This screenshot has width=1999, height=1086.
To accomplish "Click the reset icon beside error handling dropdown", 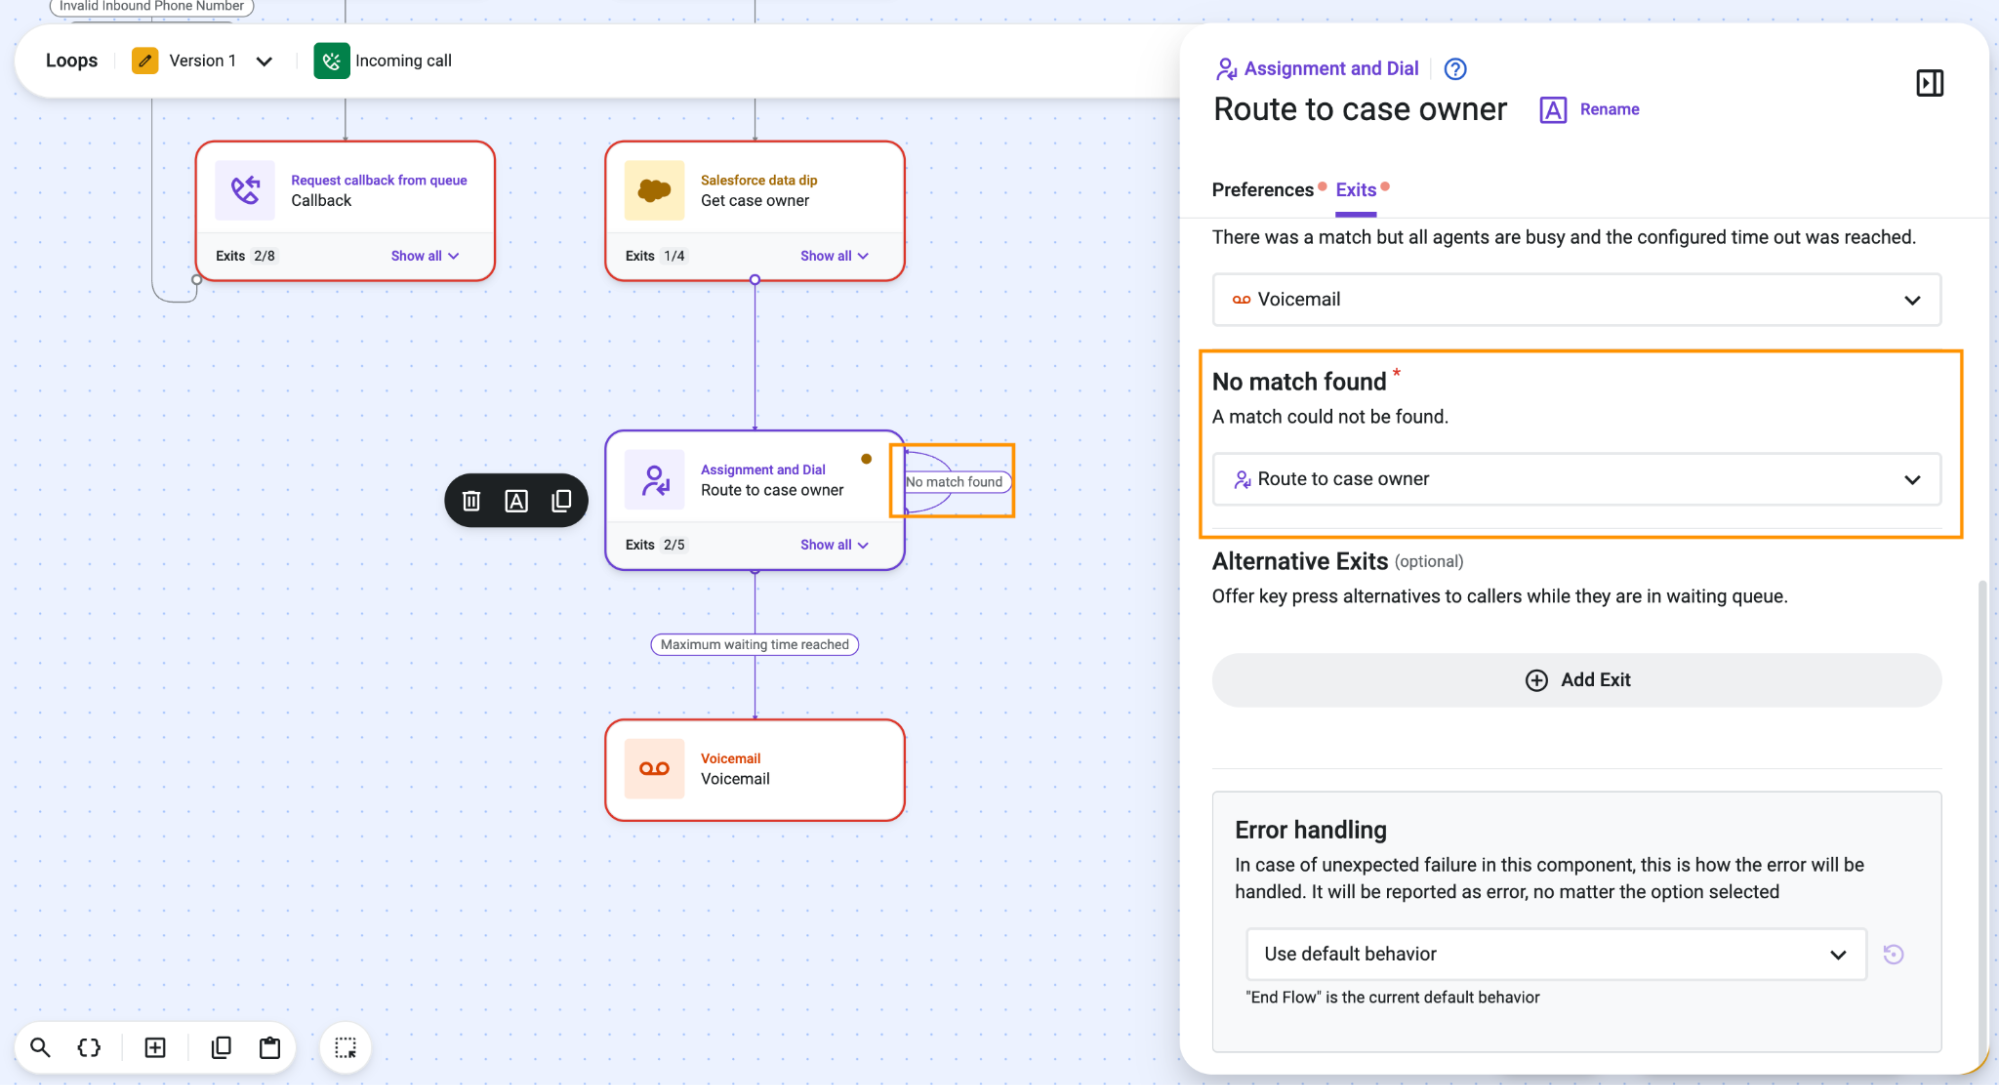I will click(1893, 954).
